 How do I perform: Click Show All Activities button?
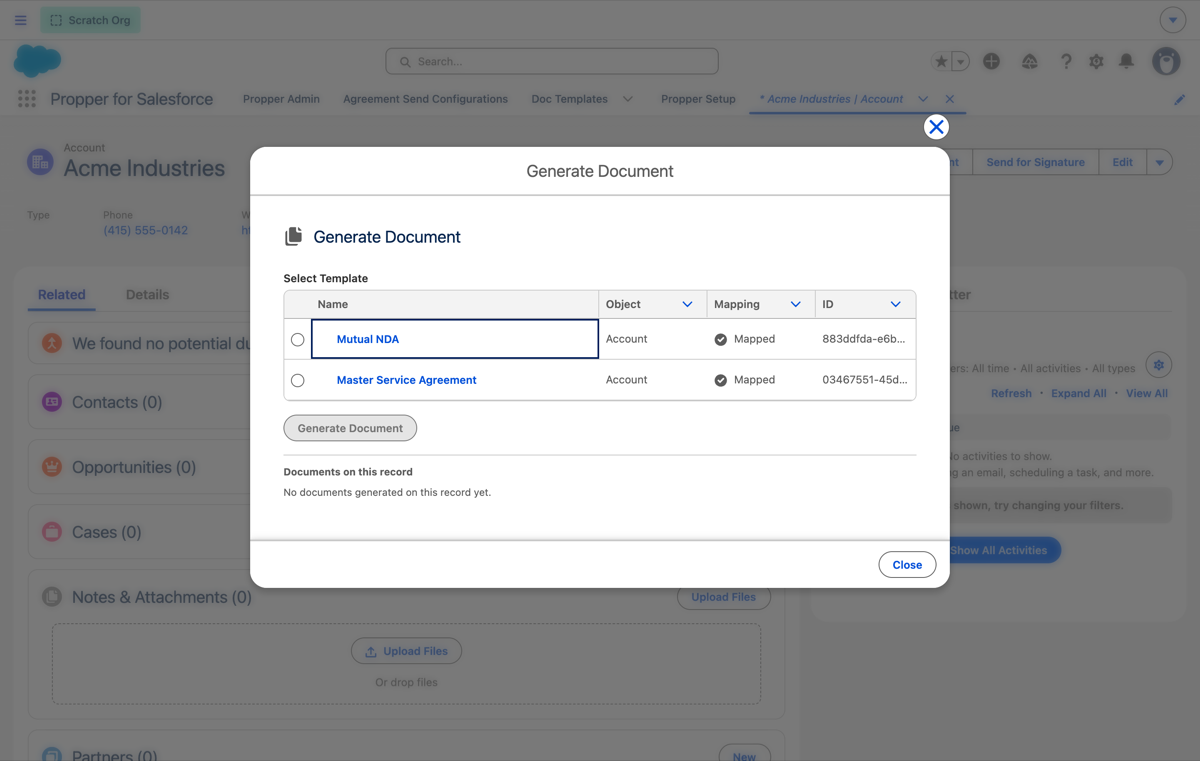(998, 550)
